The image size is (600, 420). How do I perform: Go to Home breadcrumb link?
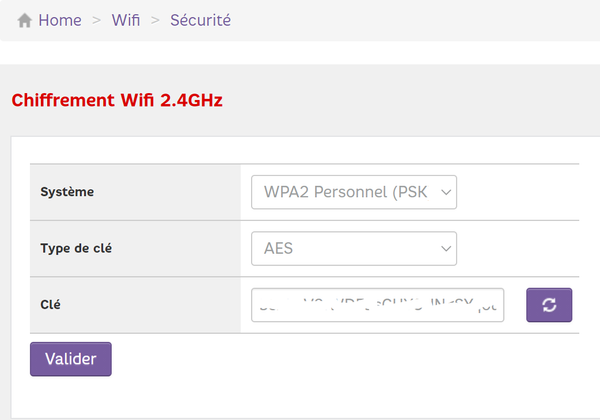tap(60, 20)
